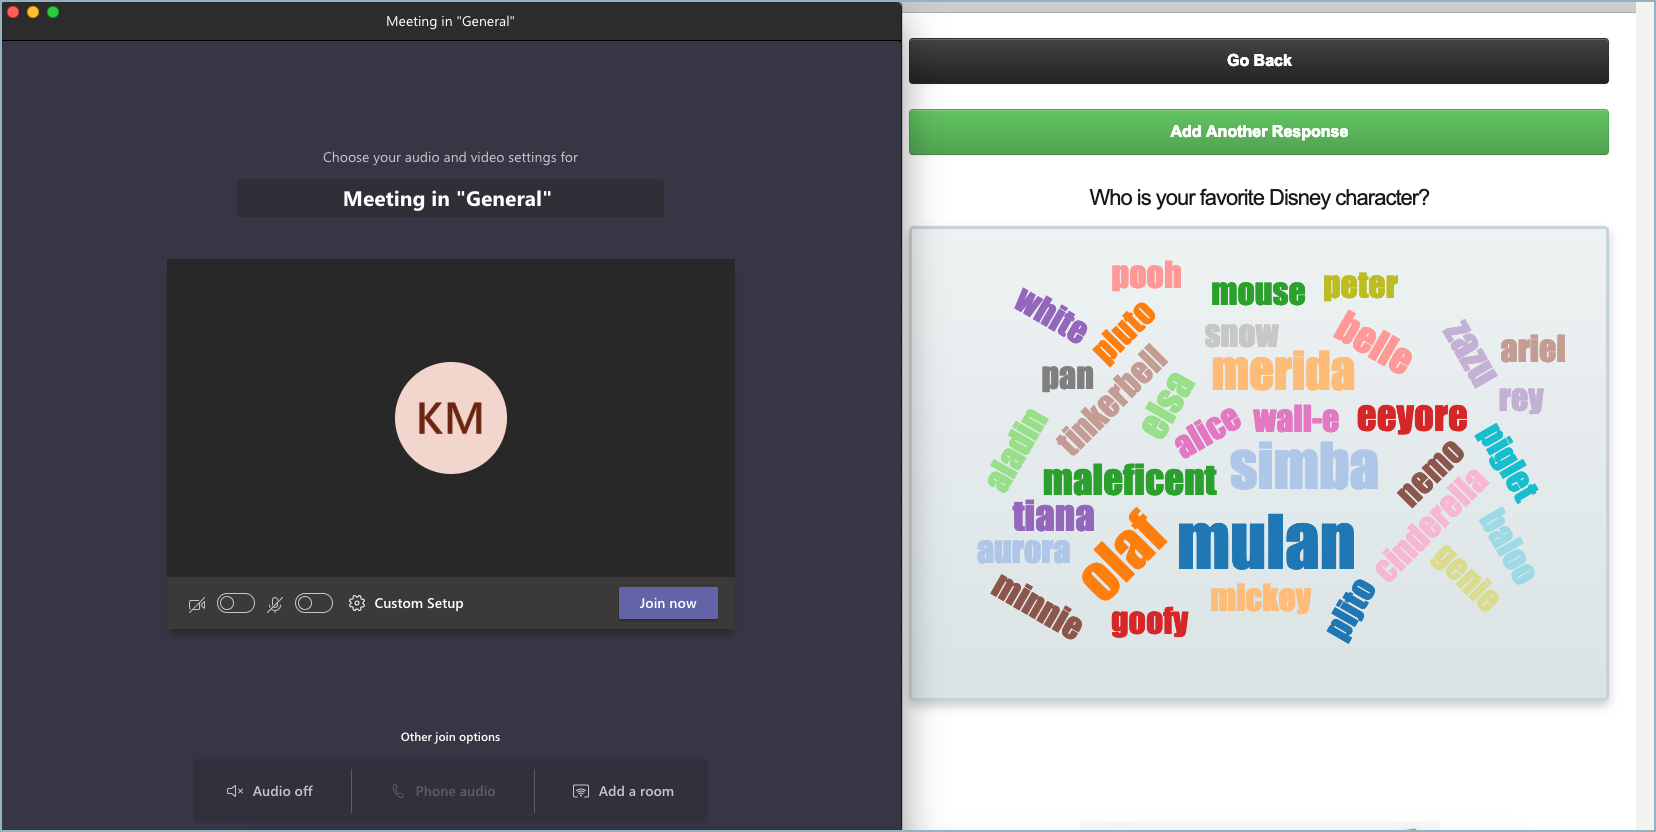
Task: Select the Audio off join option
Action: 271,791
